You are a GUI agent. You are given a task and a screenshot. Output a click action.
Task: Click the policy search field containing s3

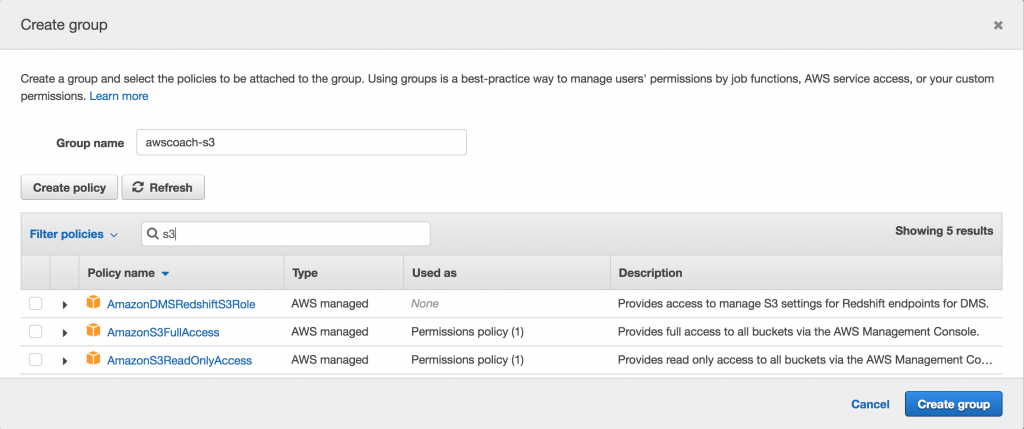[285, 234]
